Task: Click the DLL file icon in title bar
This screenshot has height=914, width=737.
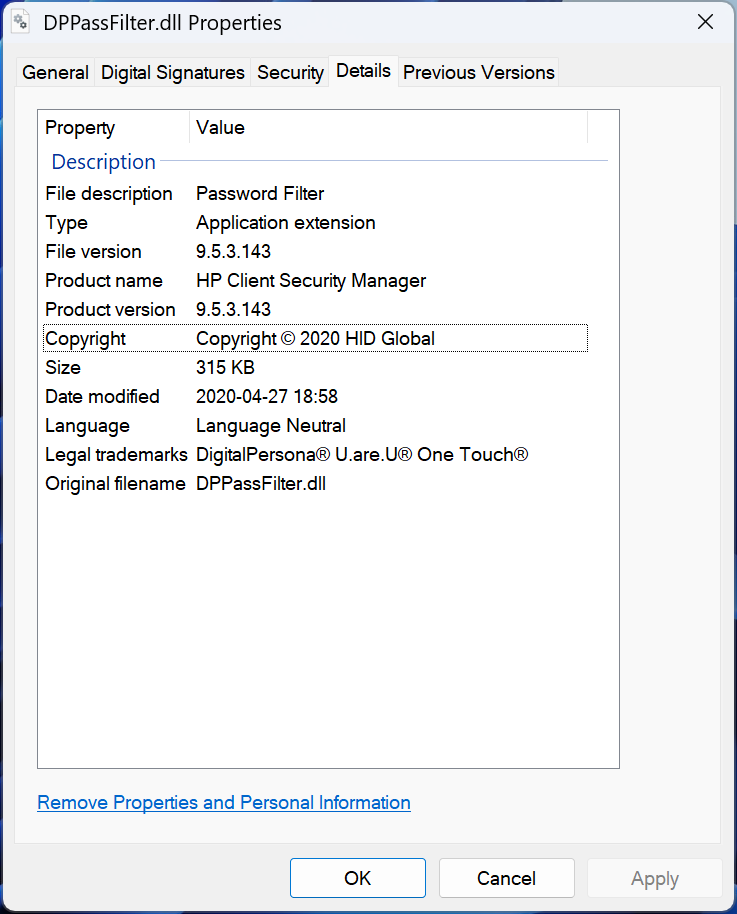Action: [20, 22]
